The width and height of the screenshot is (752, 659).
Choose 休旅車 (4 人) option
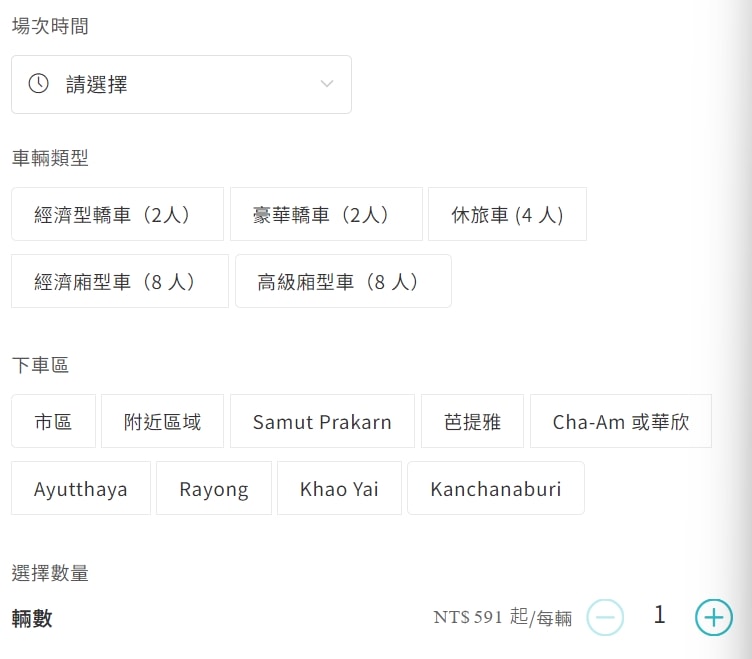[507, 214]
